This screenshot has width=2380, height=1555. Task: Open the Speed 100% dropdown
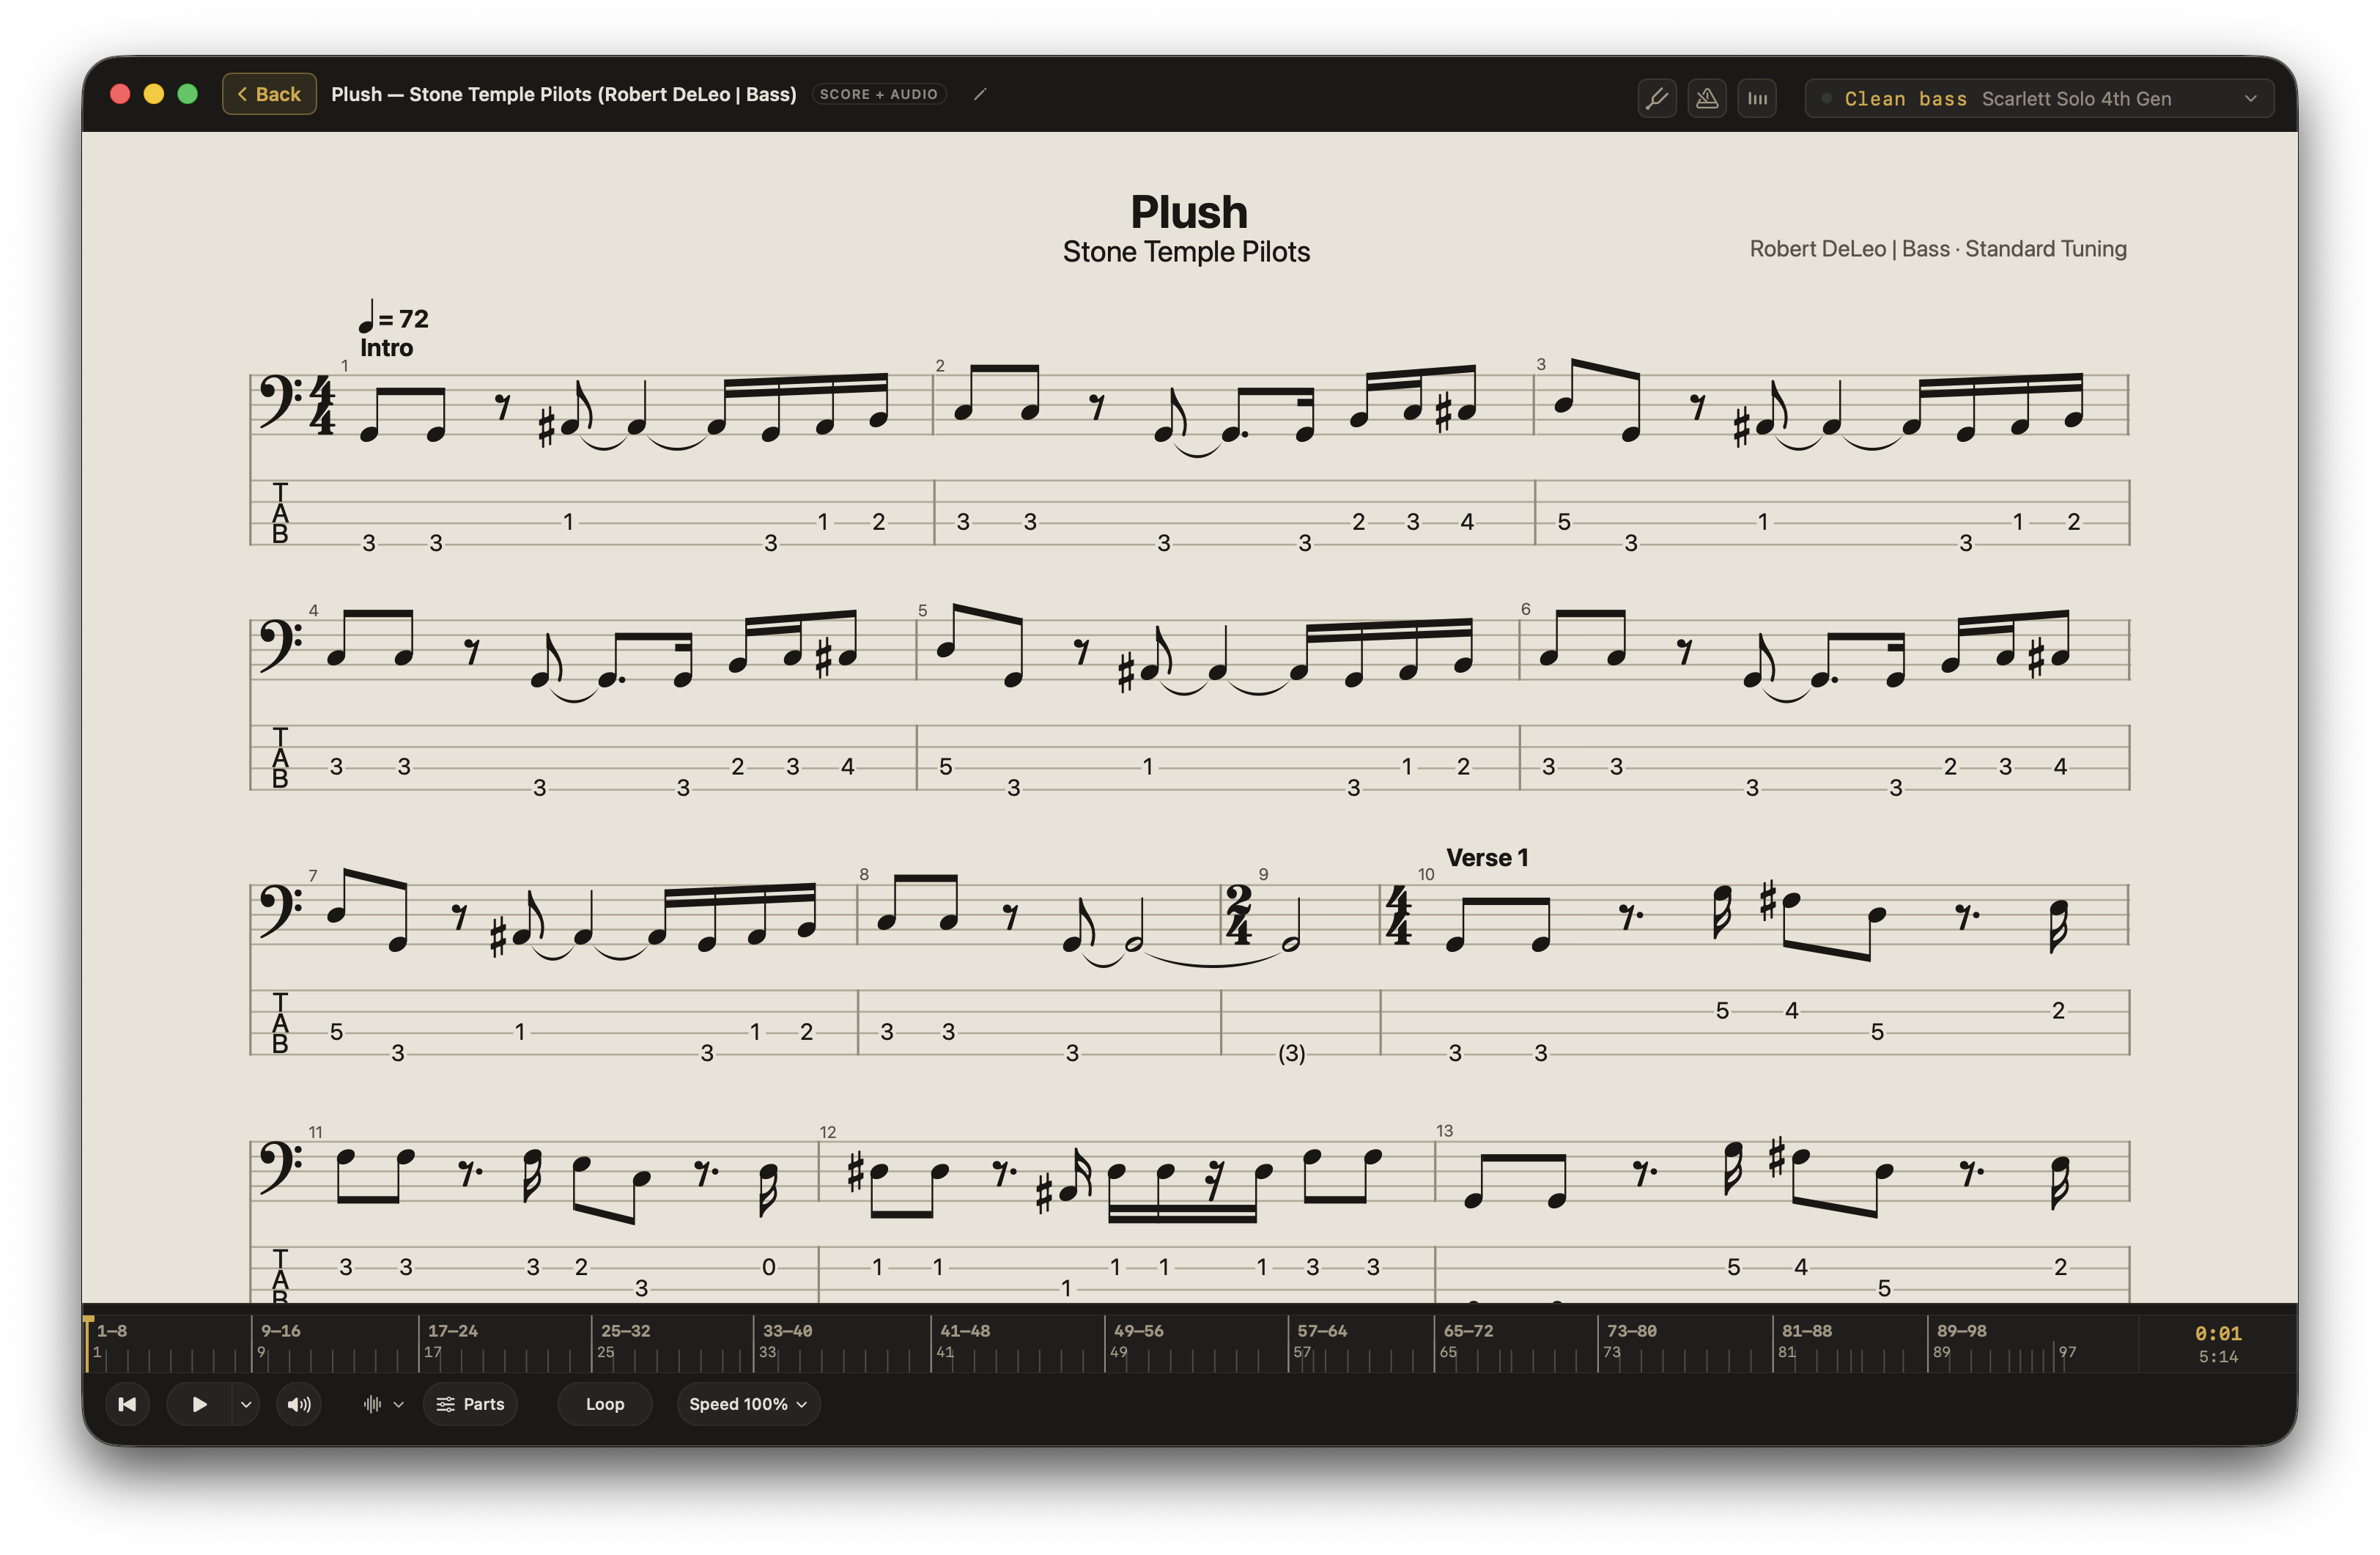[748, 1404]
